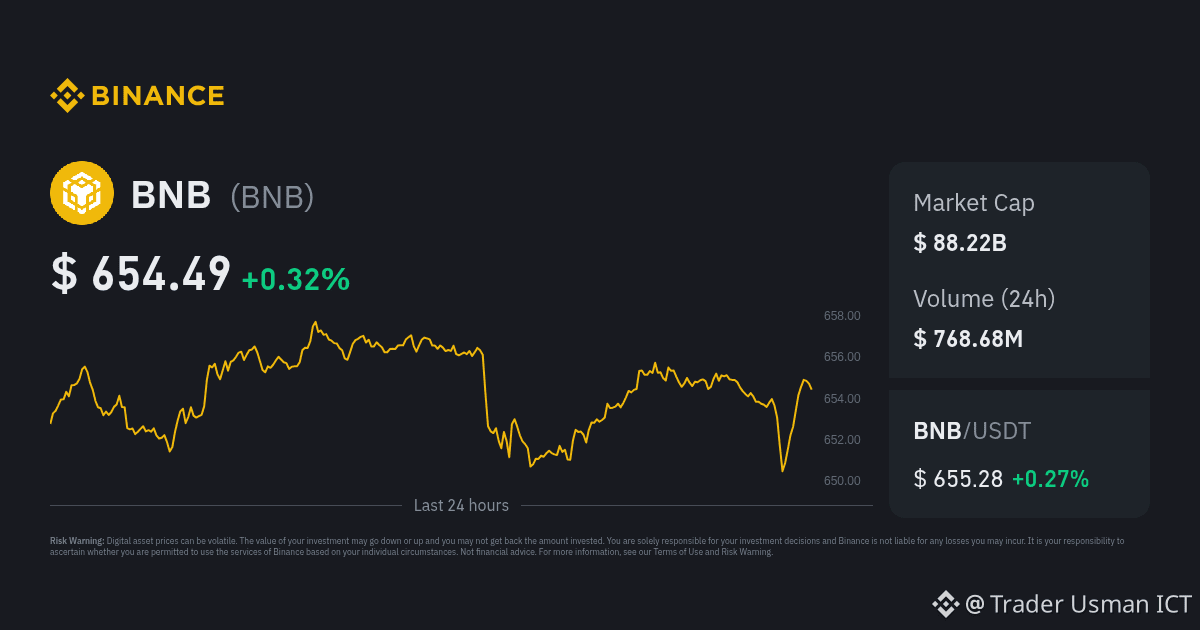The width and height of the screenshot is (1200, 630).
Task: Click the 658.00 axis label
Action: [x=842, y=316]
